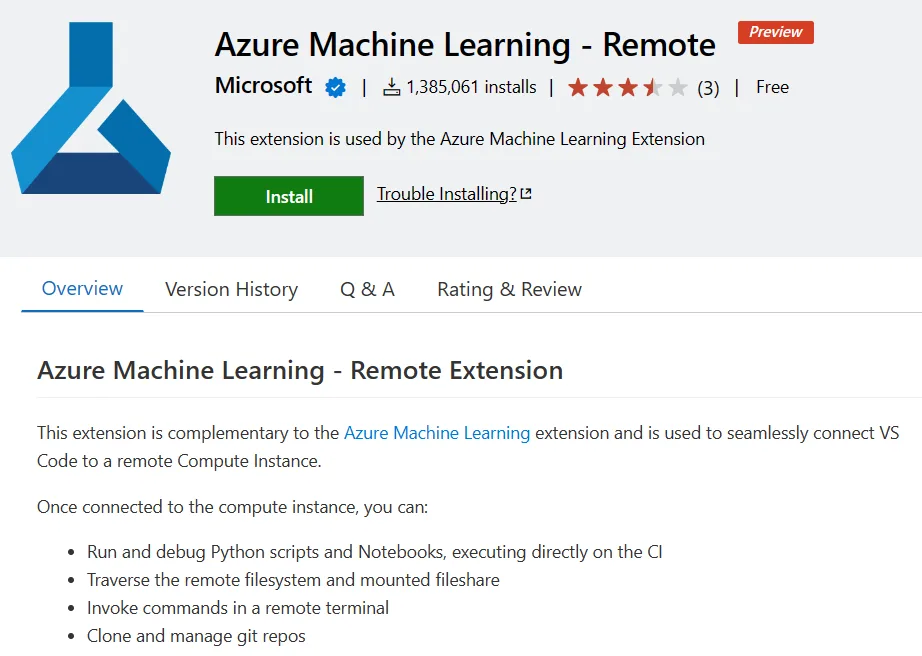Click the review count (3)
922x656 pixels.
tap(708, 88)
